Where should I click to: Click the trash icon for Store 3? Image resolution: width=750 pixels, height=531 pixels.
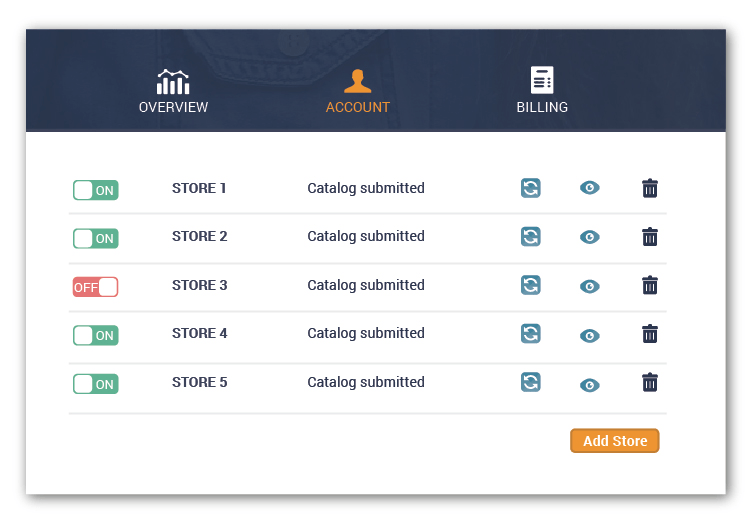(x=650, y=285)
